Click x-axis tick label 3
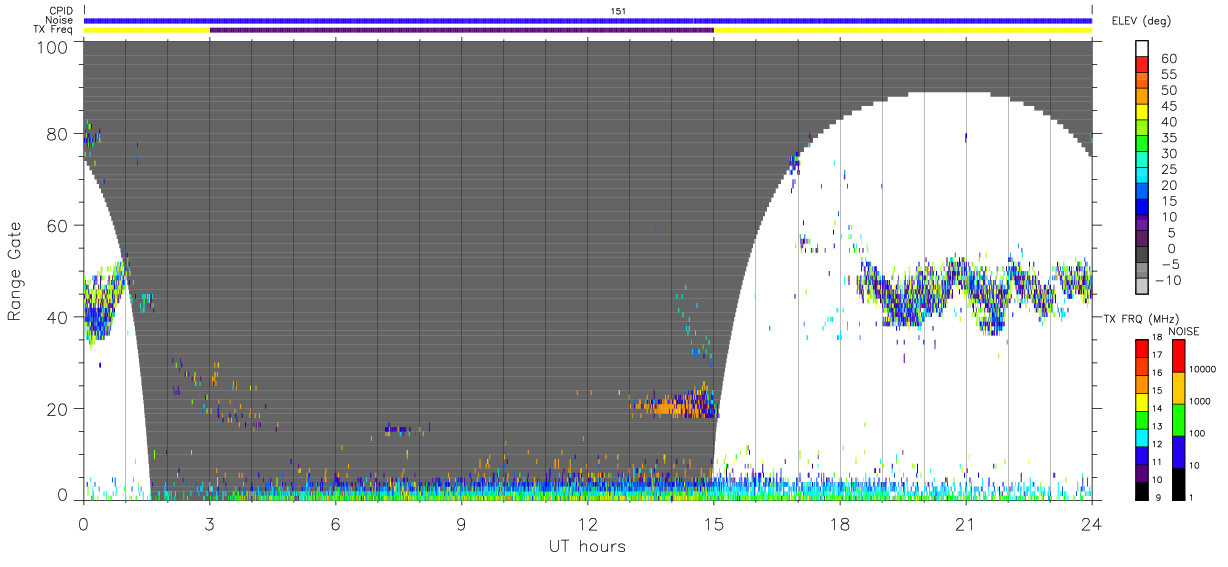 click(210, 523)
